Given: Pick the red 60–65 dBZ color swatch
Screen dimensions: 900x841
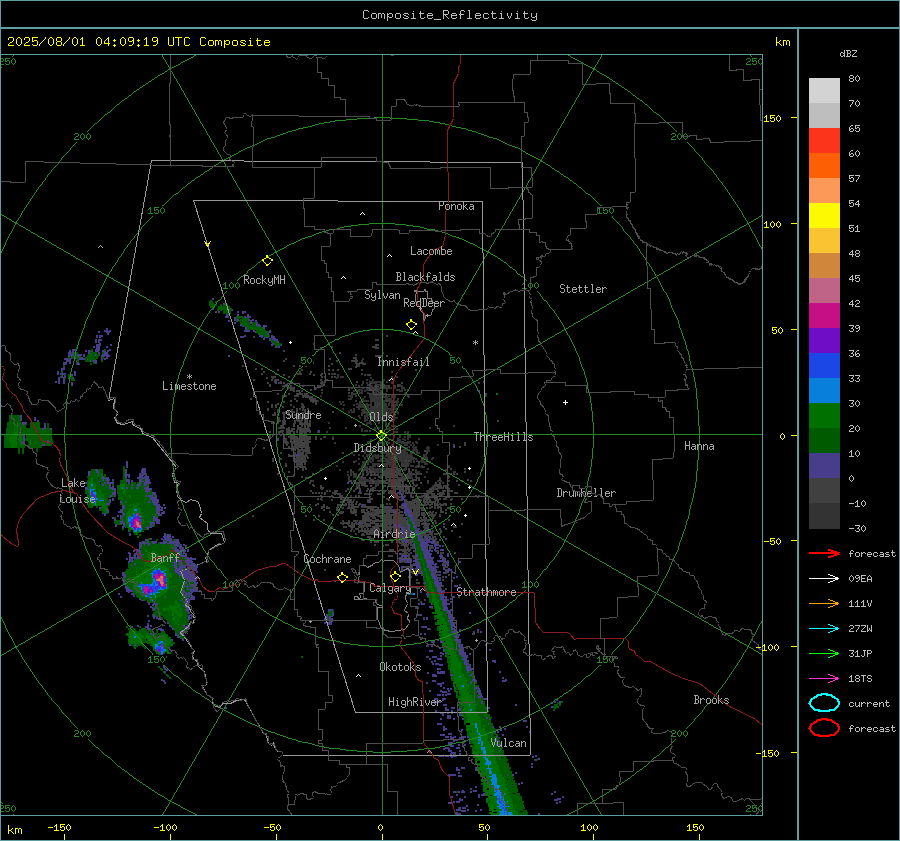Looking at the screenshot, I should pyautogui.click(x=824, y=141).
